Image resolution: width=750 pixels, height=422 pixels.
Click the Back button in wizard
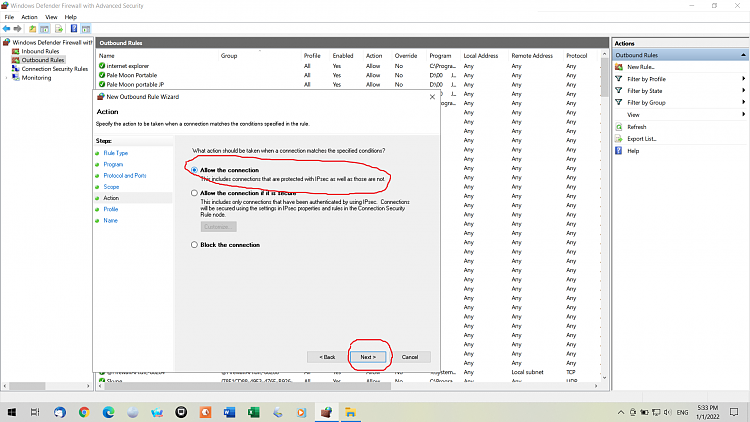[x=327, y=357]
